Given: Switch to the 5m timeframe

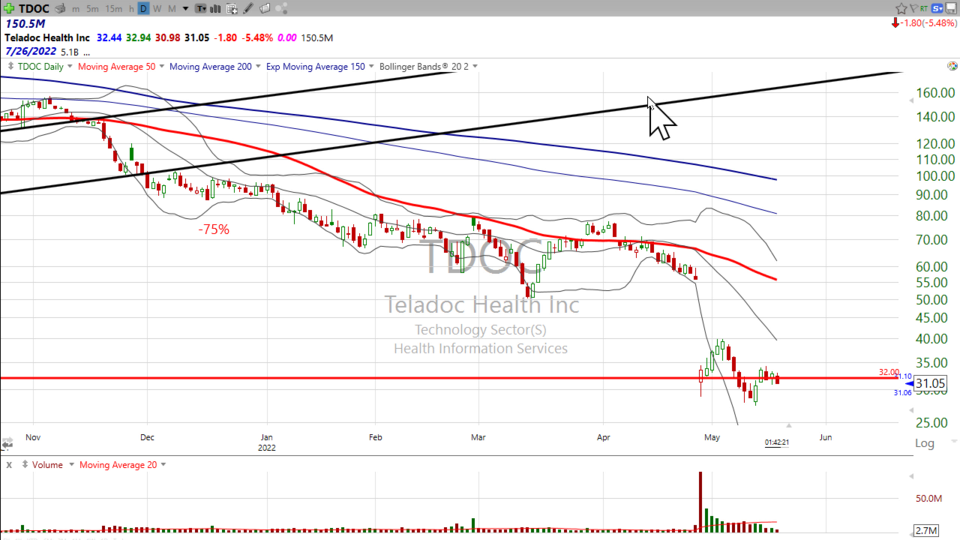Looking at the screenshot, I should click(x=92, y=8).
